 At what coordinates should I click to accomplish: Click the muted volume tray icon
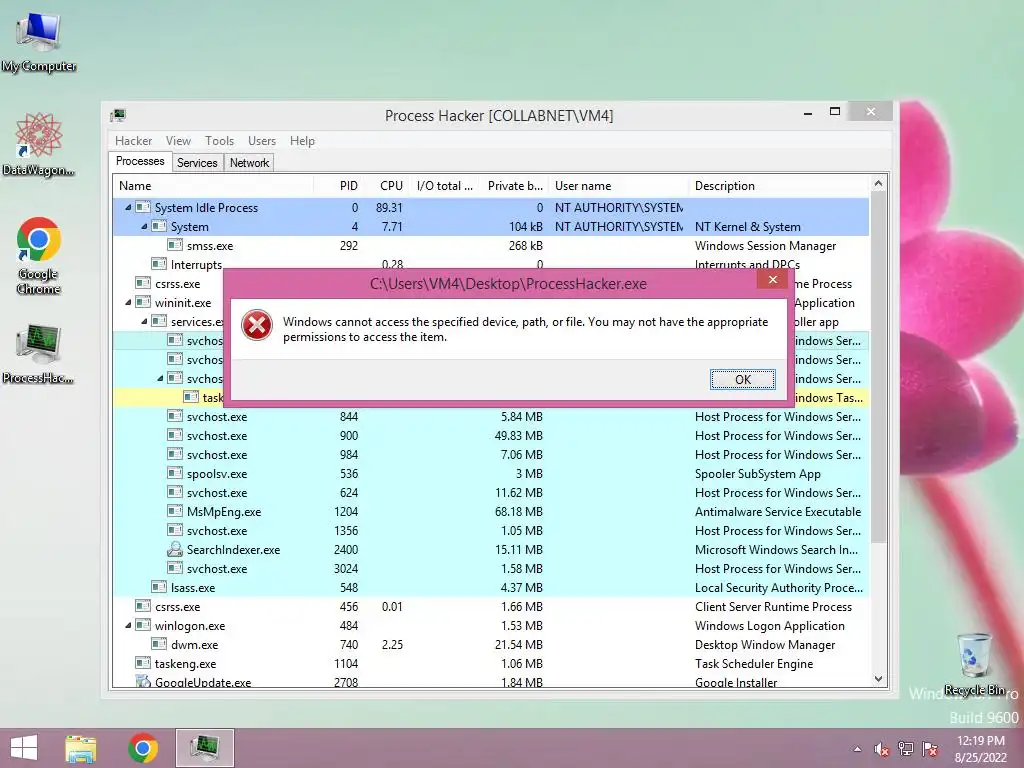pyautogui.click(x=881, y=749)
